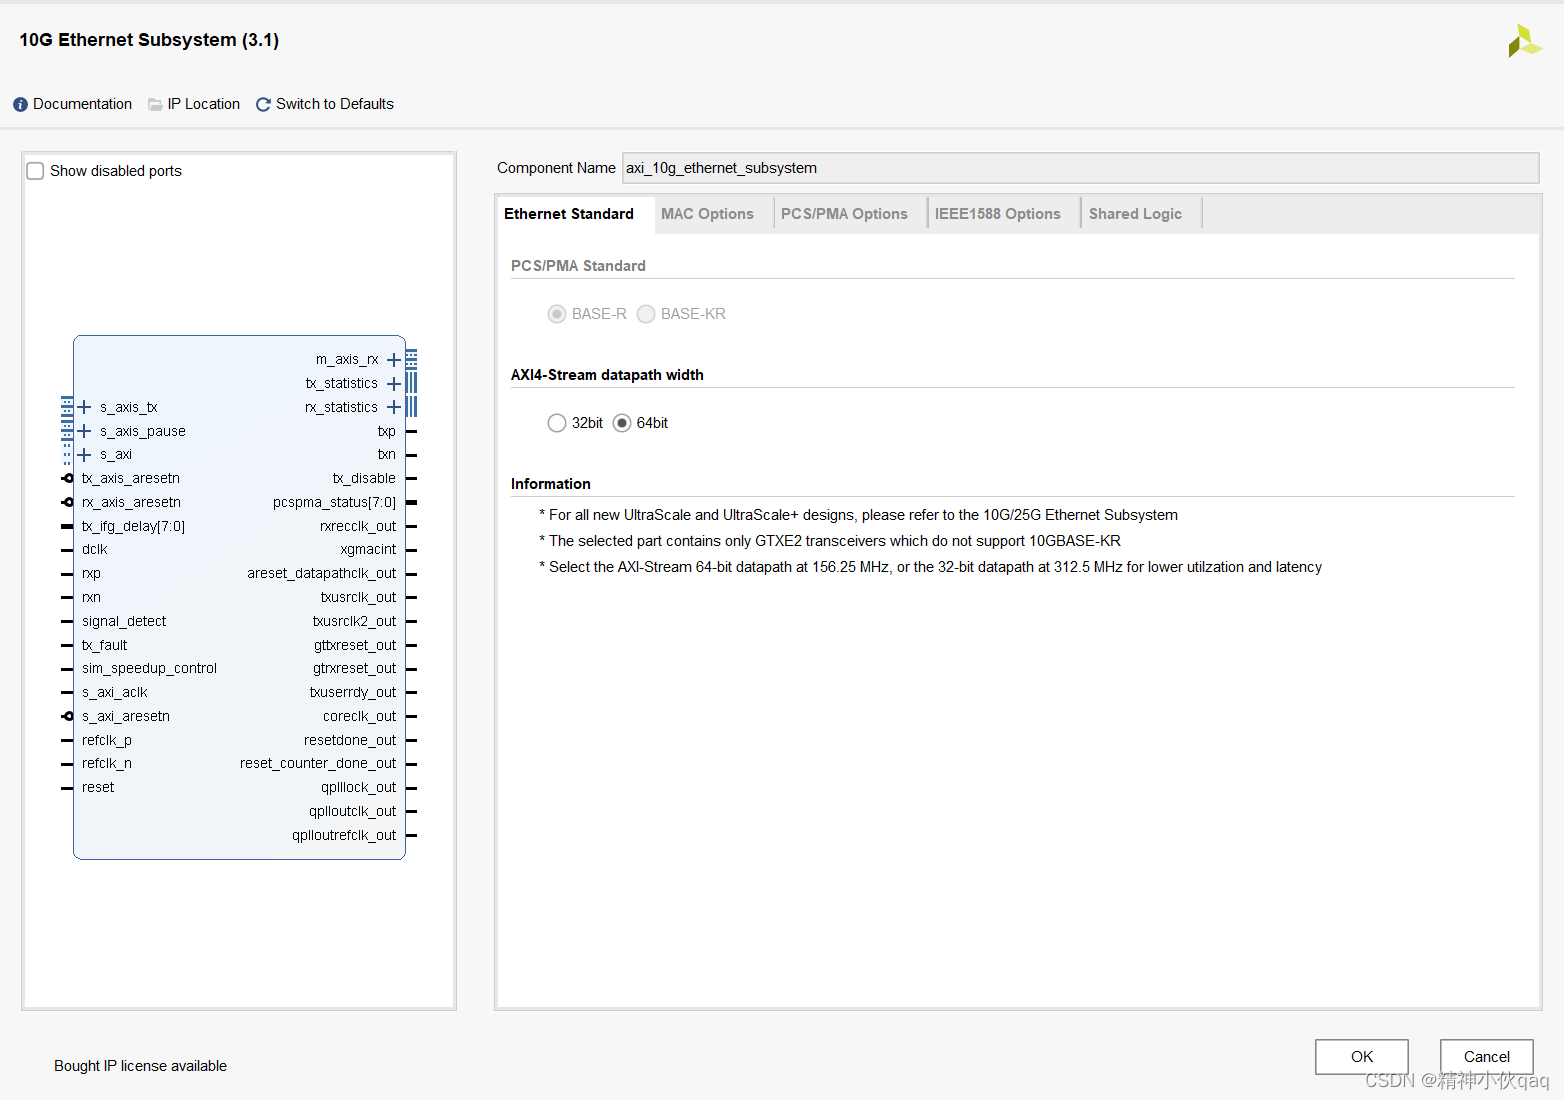The image size is (1564, 1100).
Task: Select the 32bit datapath width
Action: tap(557, 423)
